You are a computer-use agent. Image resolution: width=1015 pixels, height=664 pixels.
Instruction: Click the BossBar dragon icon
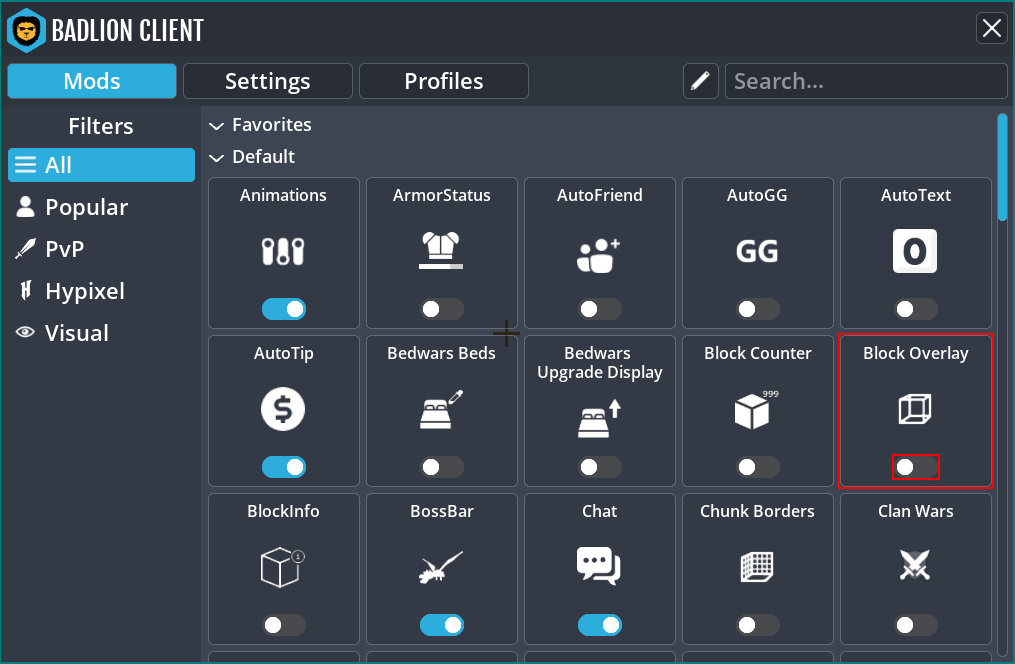[x=441, y=567]
